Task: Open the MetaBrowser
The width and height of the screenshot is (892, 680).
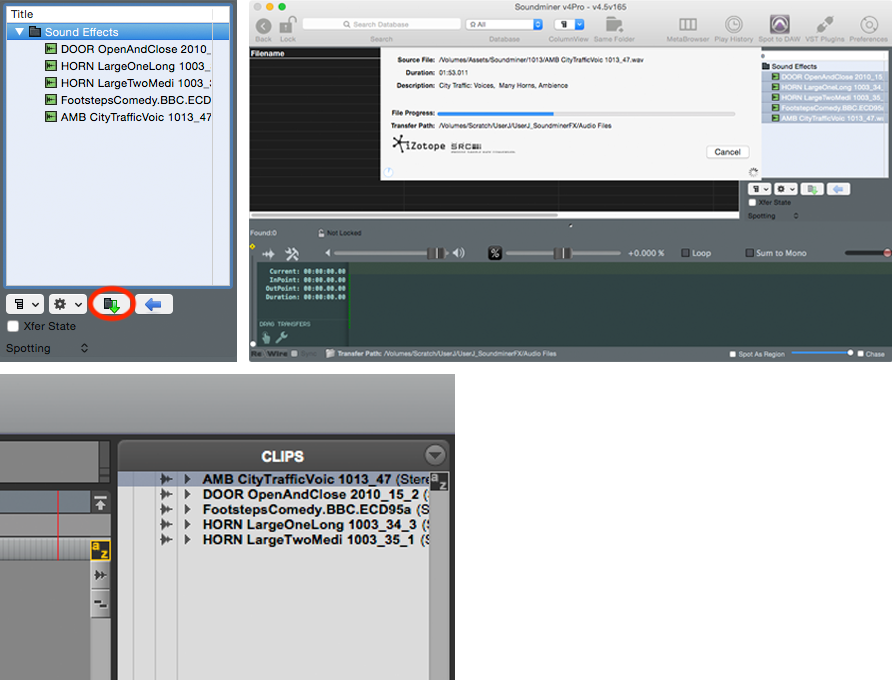Action: point(688,24)
